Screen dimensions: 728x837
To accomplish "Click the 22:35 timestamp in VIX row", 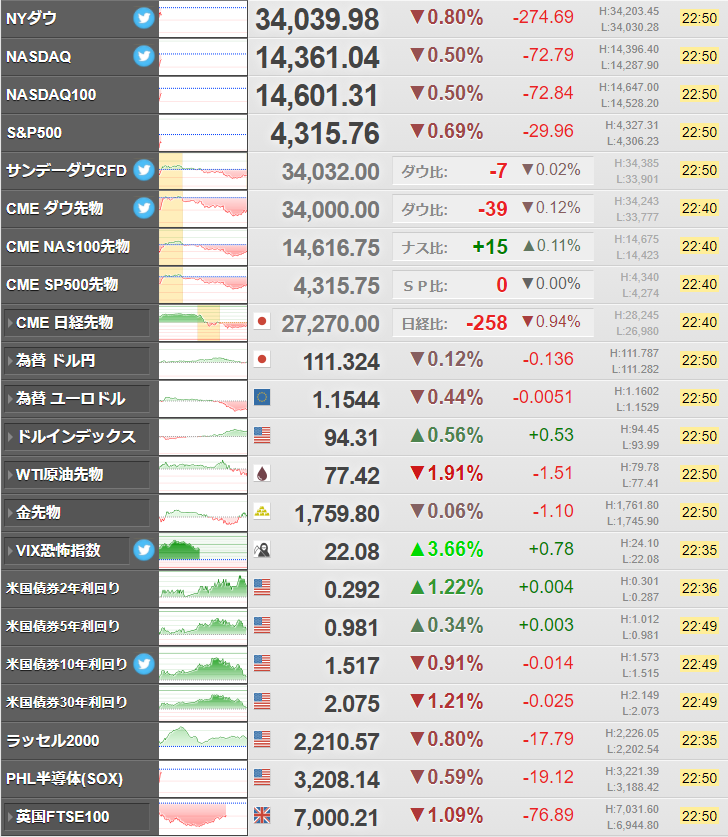I will point(699,550).
